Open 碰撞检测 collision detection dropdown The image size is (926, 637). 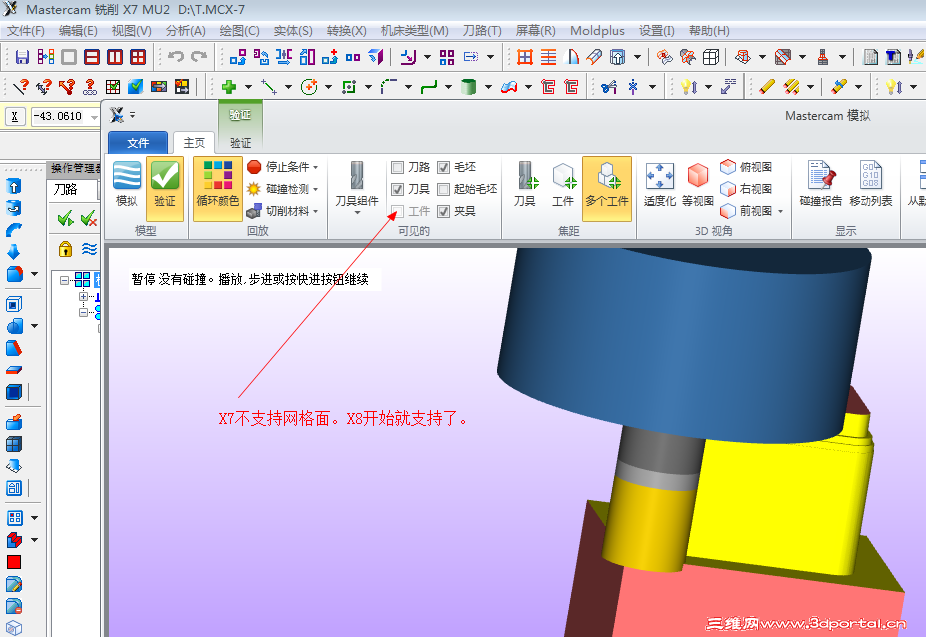click(x=283, y=189)
